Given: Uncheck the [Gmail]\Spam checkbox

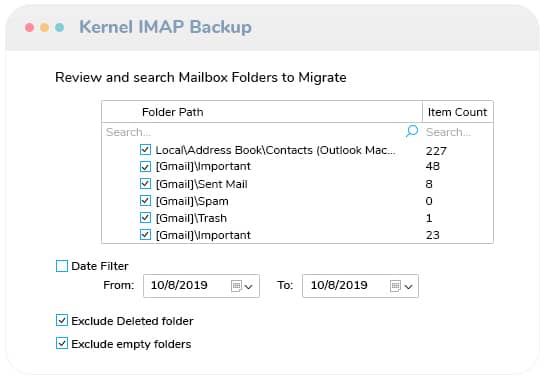Looking at the screenshot, I should [x=145, y=201].
